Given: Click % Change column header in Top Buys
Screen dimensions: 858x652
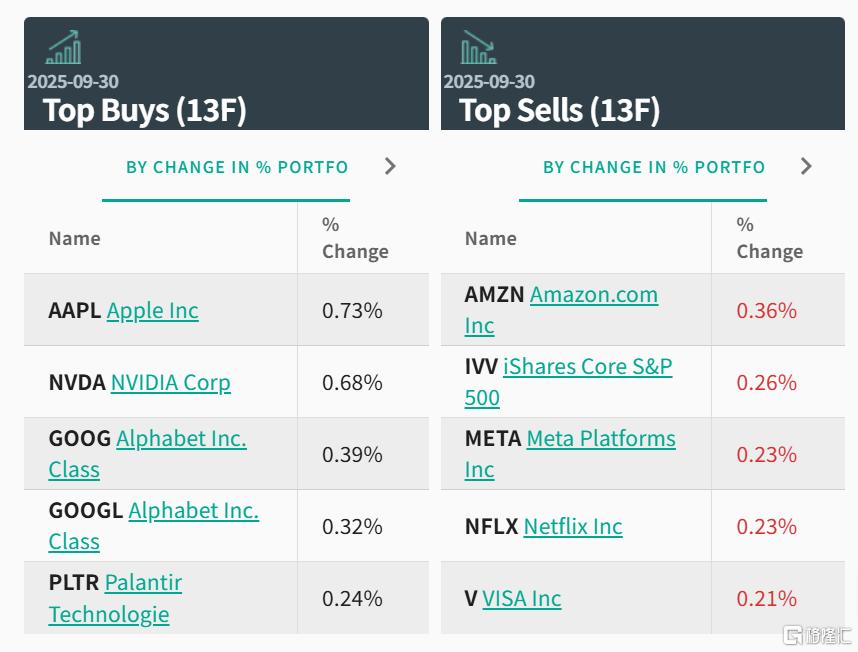Looking at the screenshot, I should pyautogui.click(x=355, y=238).
